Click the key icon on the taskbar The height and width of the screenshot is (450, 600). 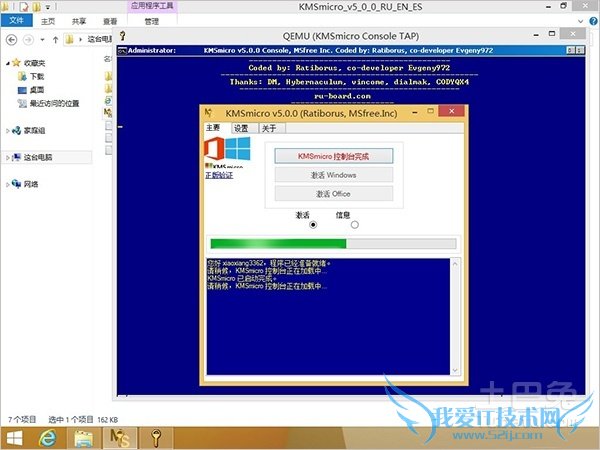(156, 438)
